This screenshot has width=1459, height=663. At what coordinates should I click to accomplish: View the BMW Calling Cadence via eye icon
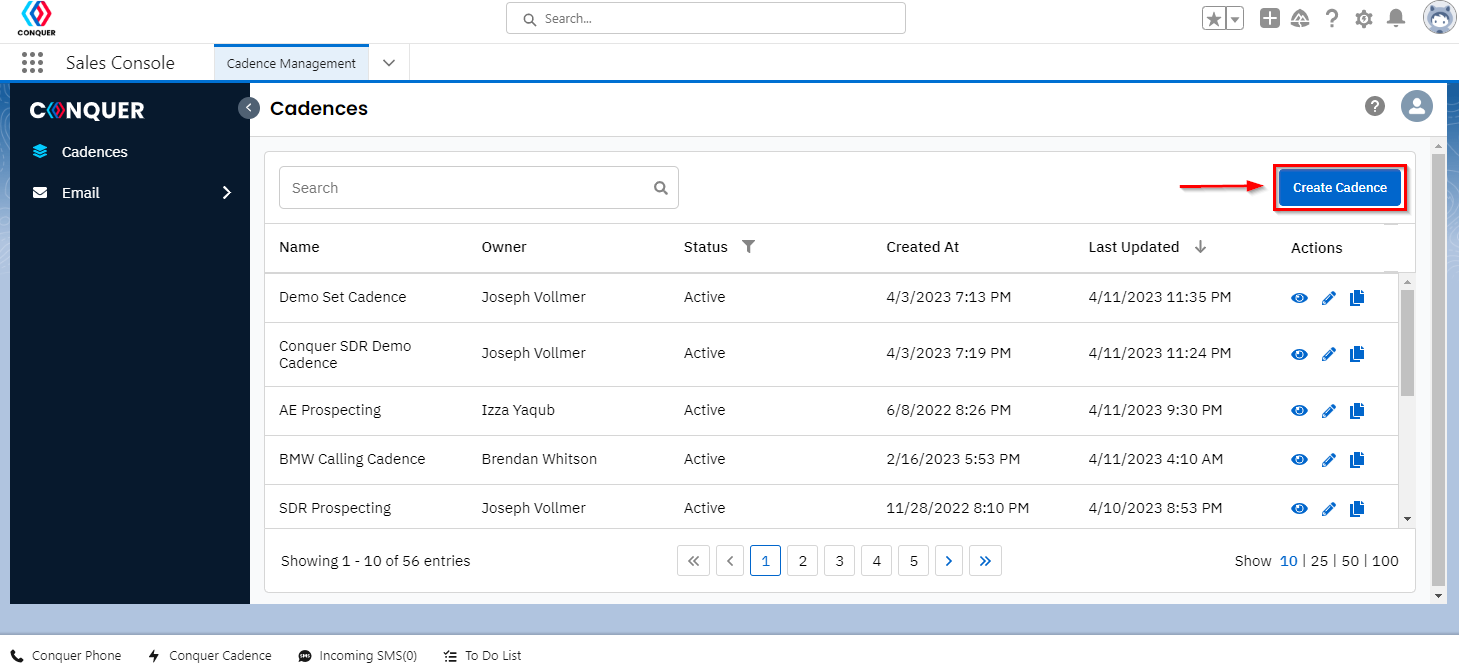tap(1299, 460)
